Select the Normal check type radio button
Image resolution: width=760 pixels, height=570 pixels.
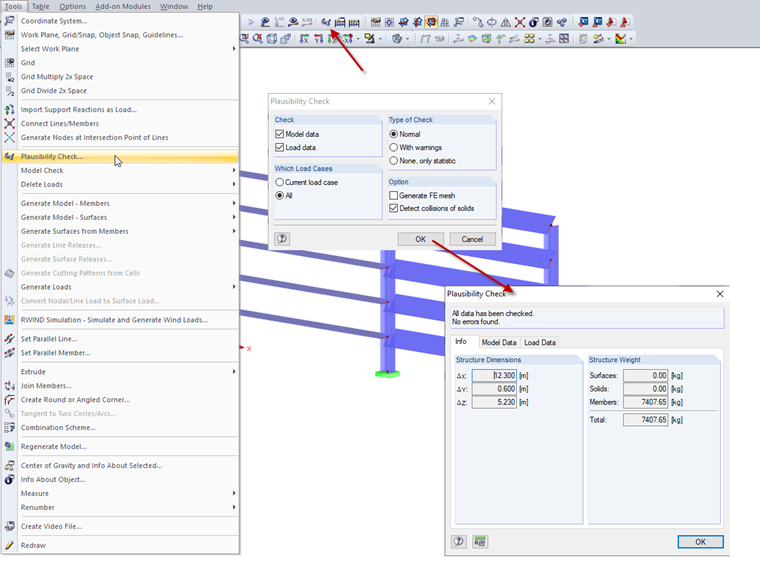[x=394, y=134]
